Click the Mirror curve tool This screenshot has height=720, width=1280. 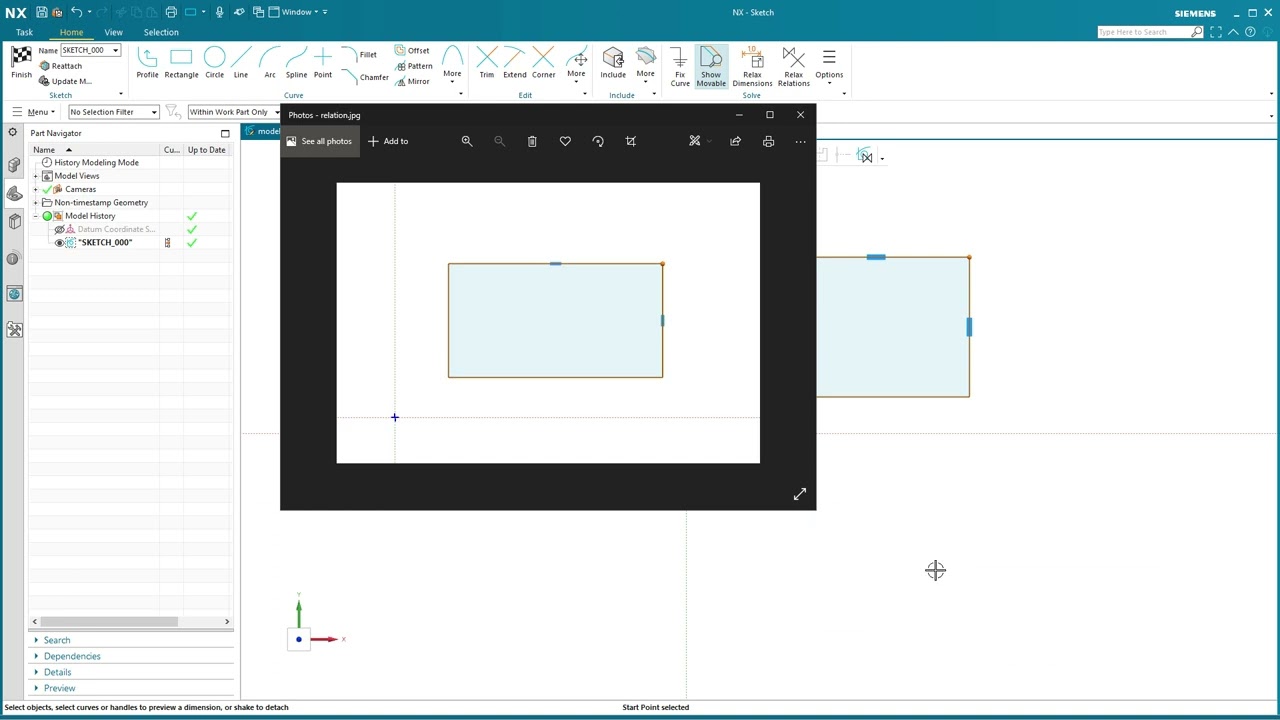click(412, 81)
